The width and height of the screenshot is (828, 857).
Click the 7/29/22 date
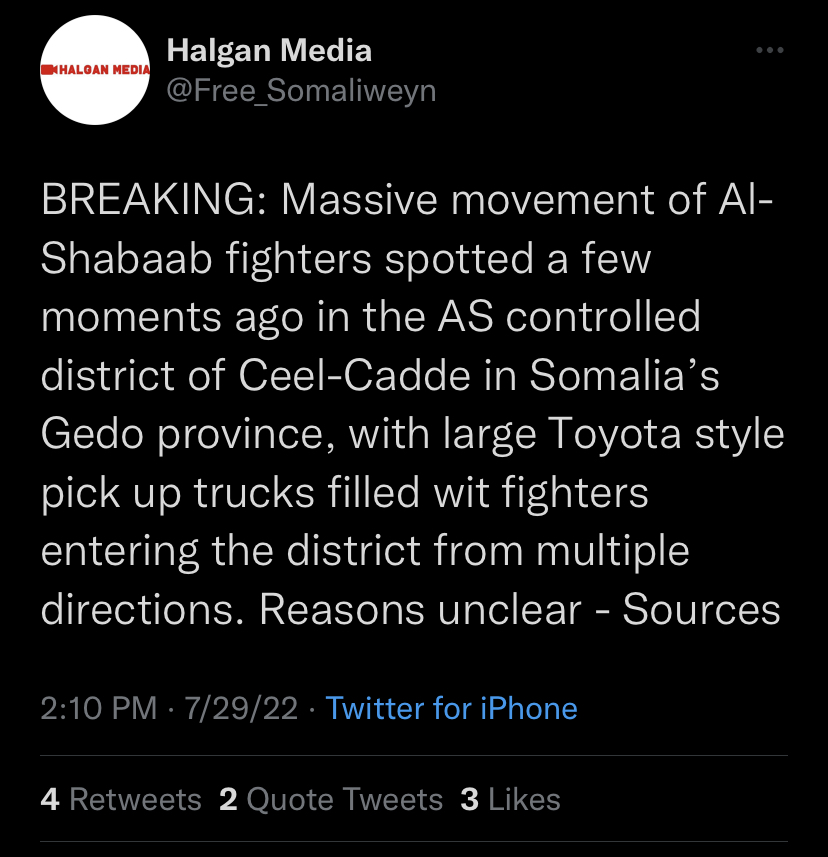[241, 708]
